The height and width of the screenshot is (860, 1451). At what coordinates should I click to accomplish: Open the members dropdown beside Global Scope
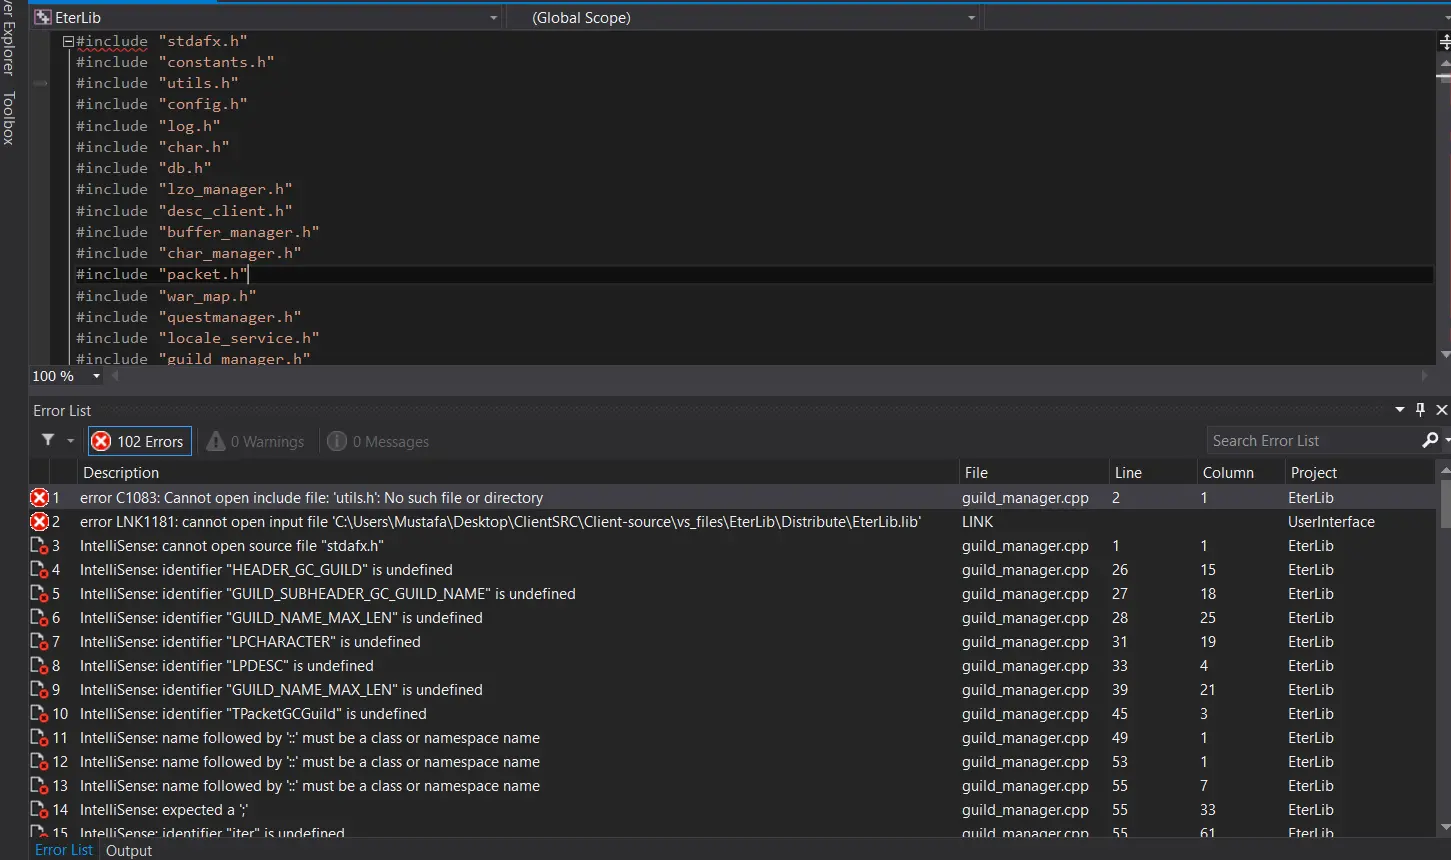[1215, 18]
